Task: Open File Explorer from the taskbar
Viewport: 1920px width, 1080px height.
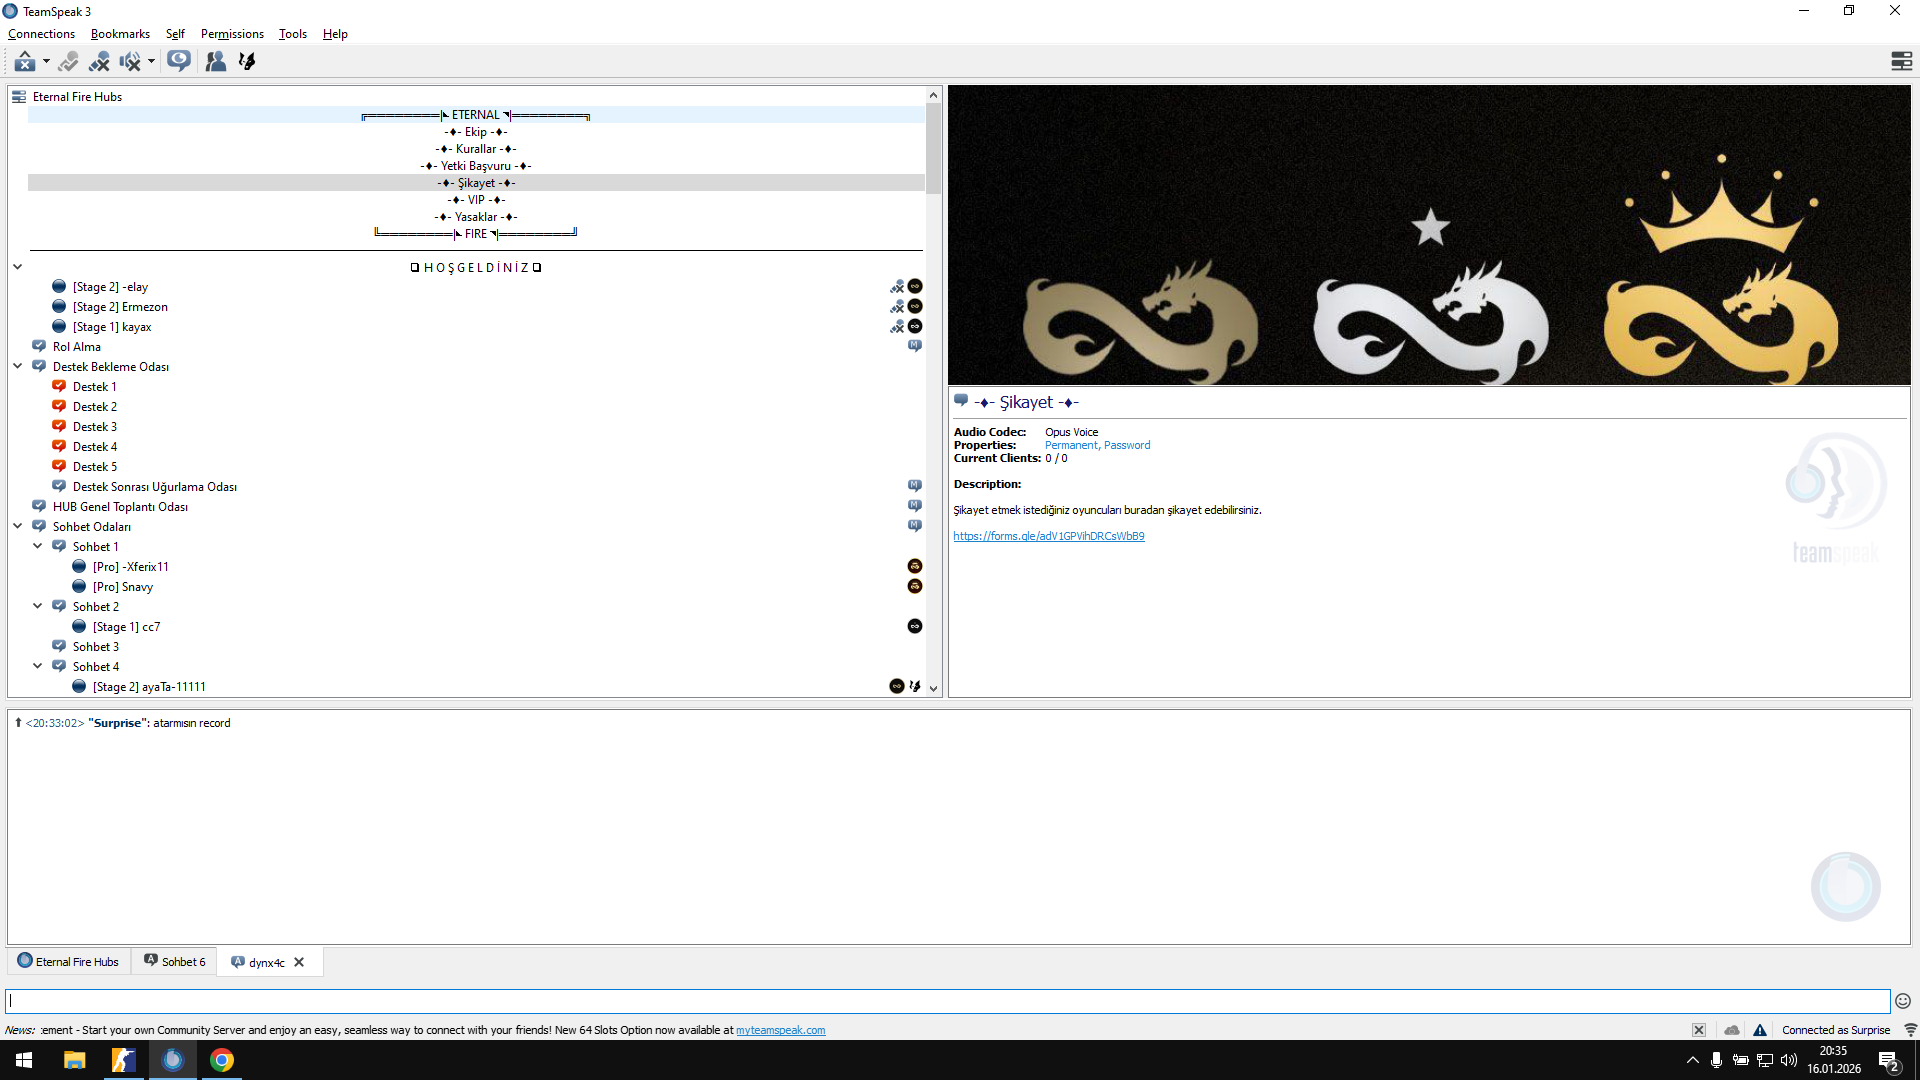Action: click(74, 1060)
